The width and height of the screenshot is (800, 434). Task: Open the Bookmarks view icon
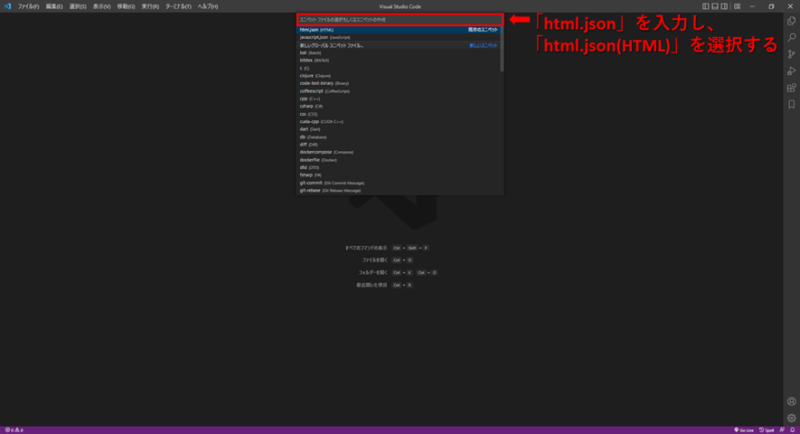[791, 104]
